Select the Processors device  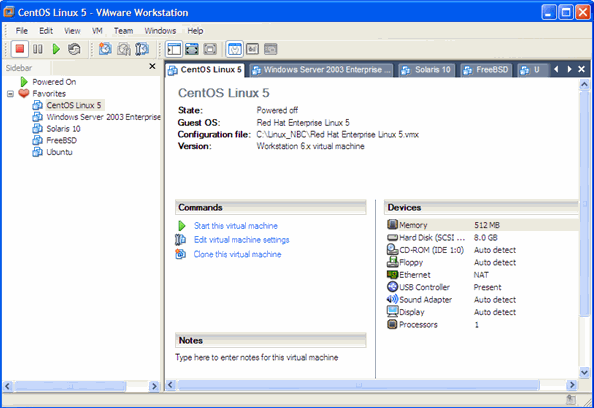click(482, 325)
